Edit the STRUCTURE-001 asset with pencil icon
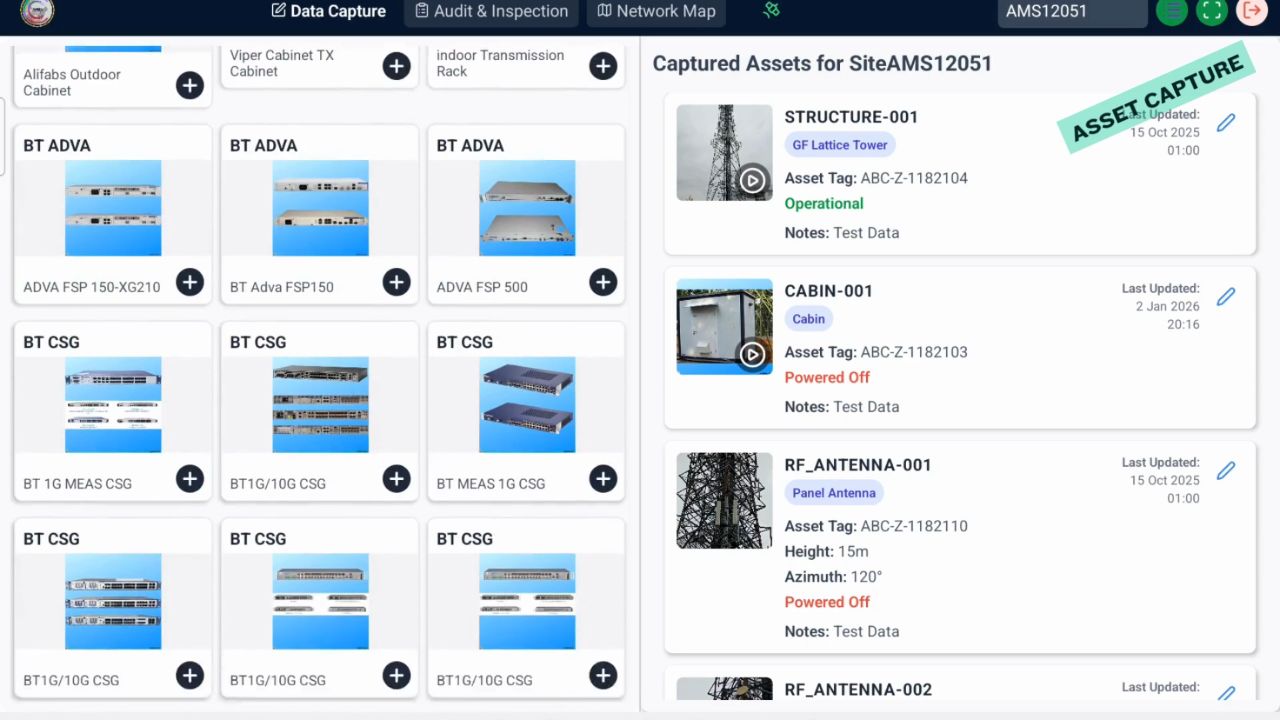 coord(1226,123)
